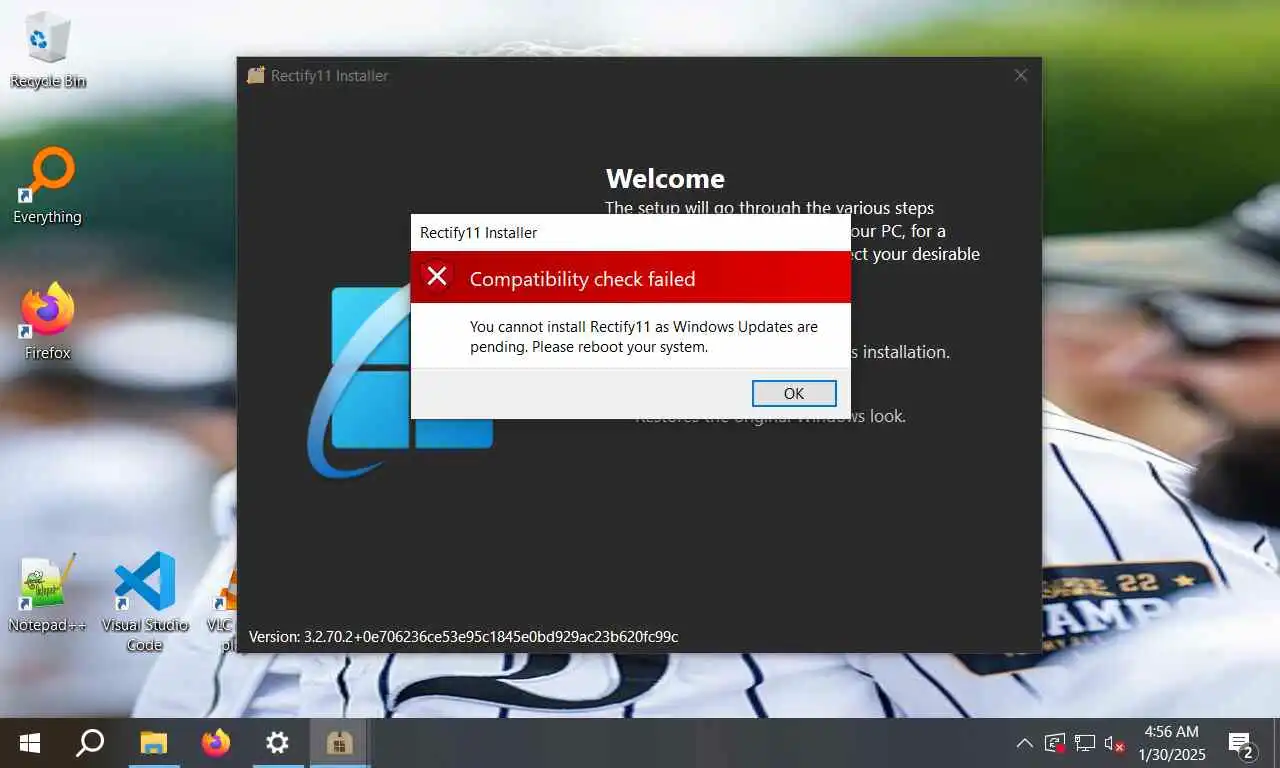Viewport: 1280px width, 768px height.
Task: Select the Notepad++ desktop shortcut
Action: pyautogui.click(x=47, y=594)
